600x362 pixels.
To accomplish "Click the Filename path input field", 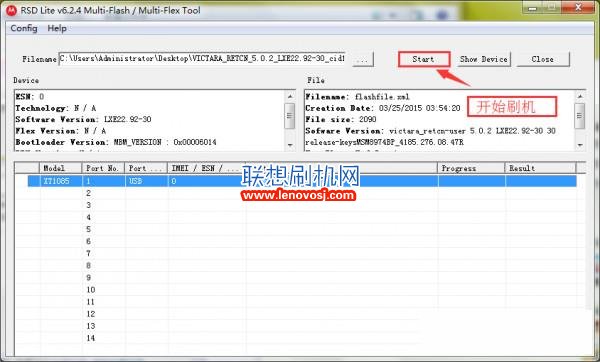I will (202, 59).
